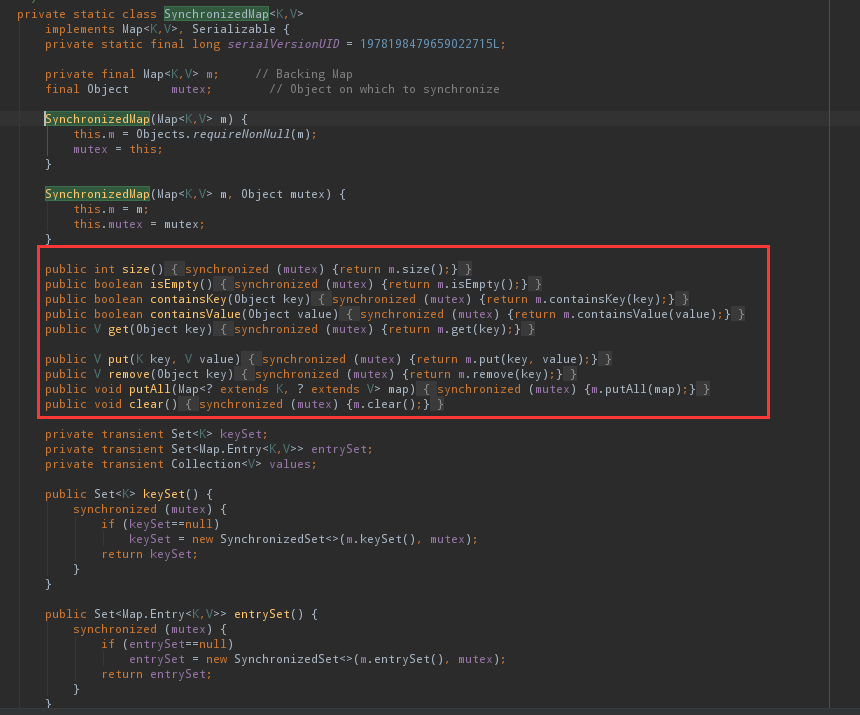Click 'return keySet;' statement
The height and width of the screenshot is (715, 860).
(x=150, y=554)
